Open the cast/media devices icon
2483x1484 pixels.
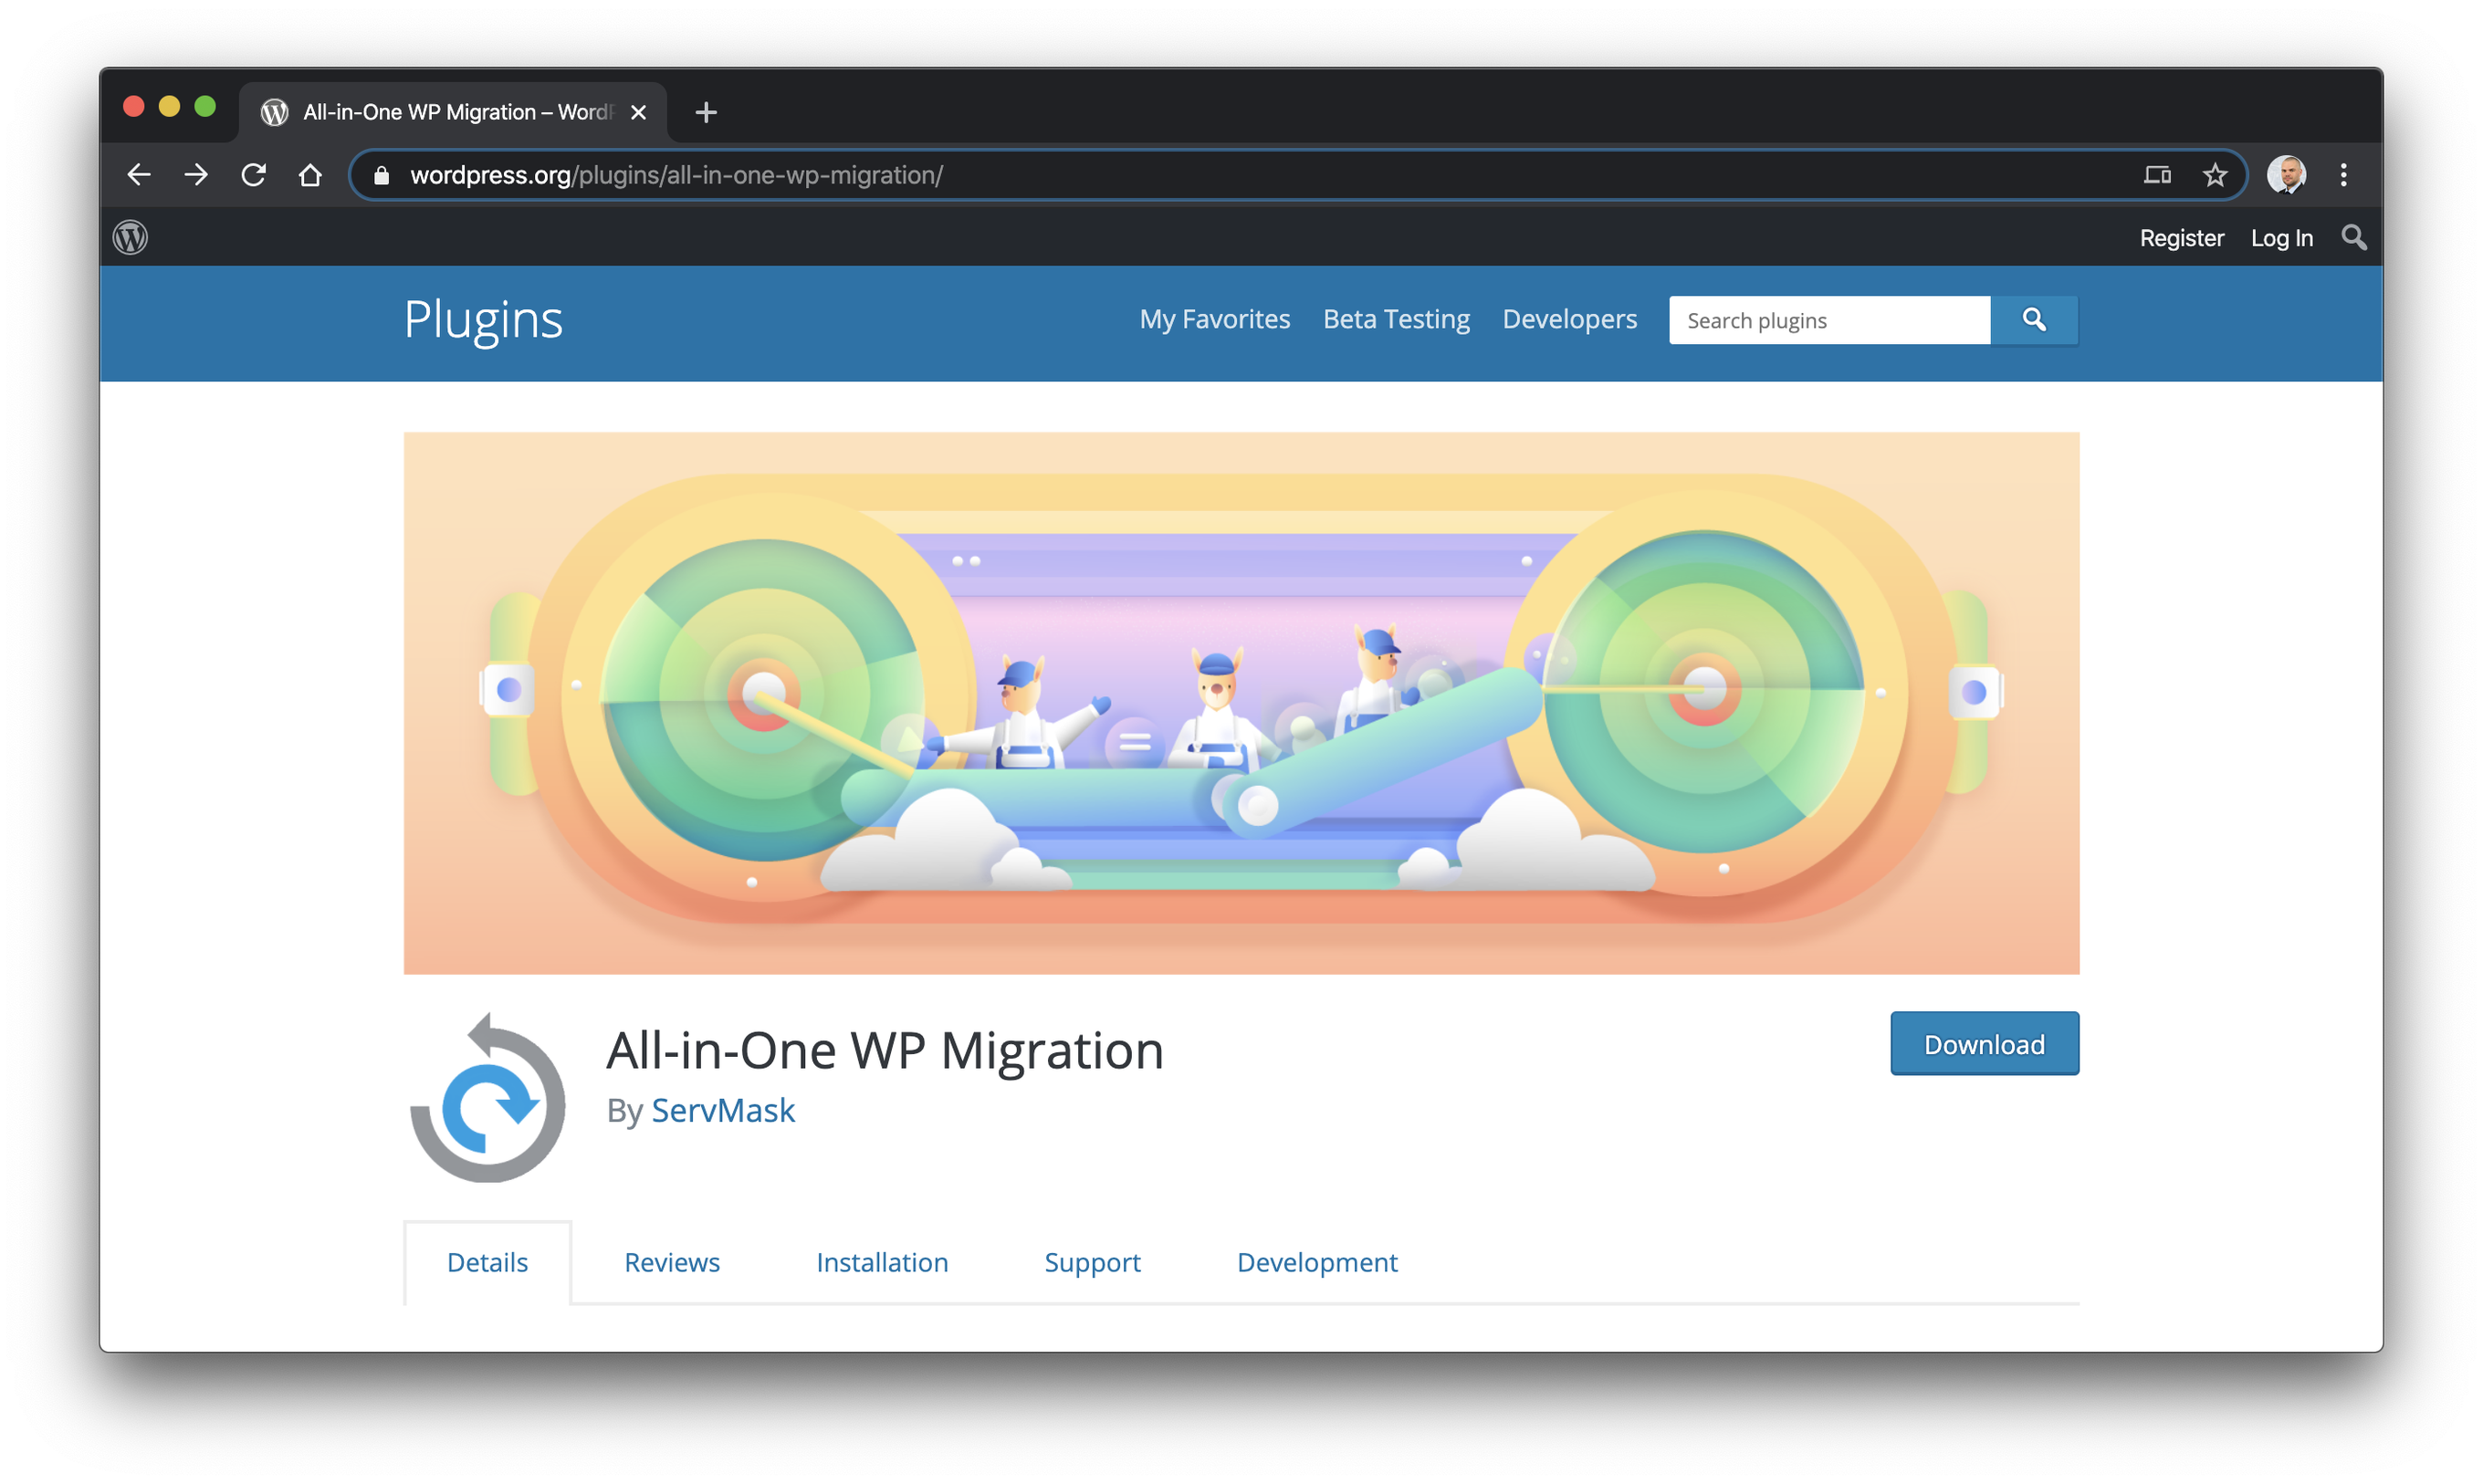coord(2157,175)
